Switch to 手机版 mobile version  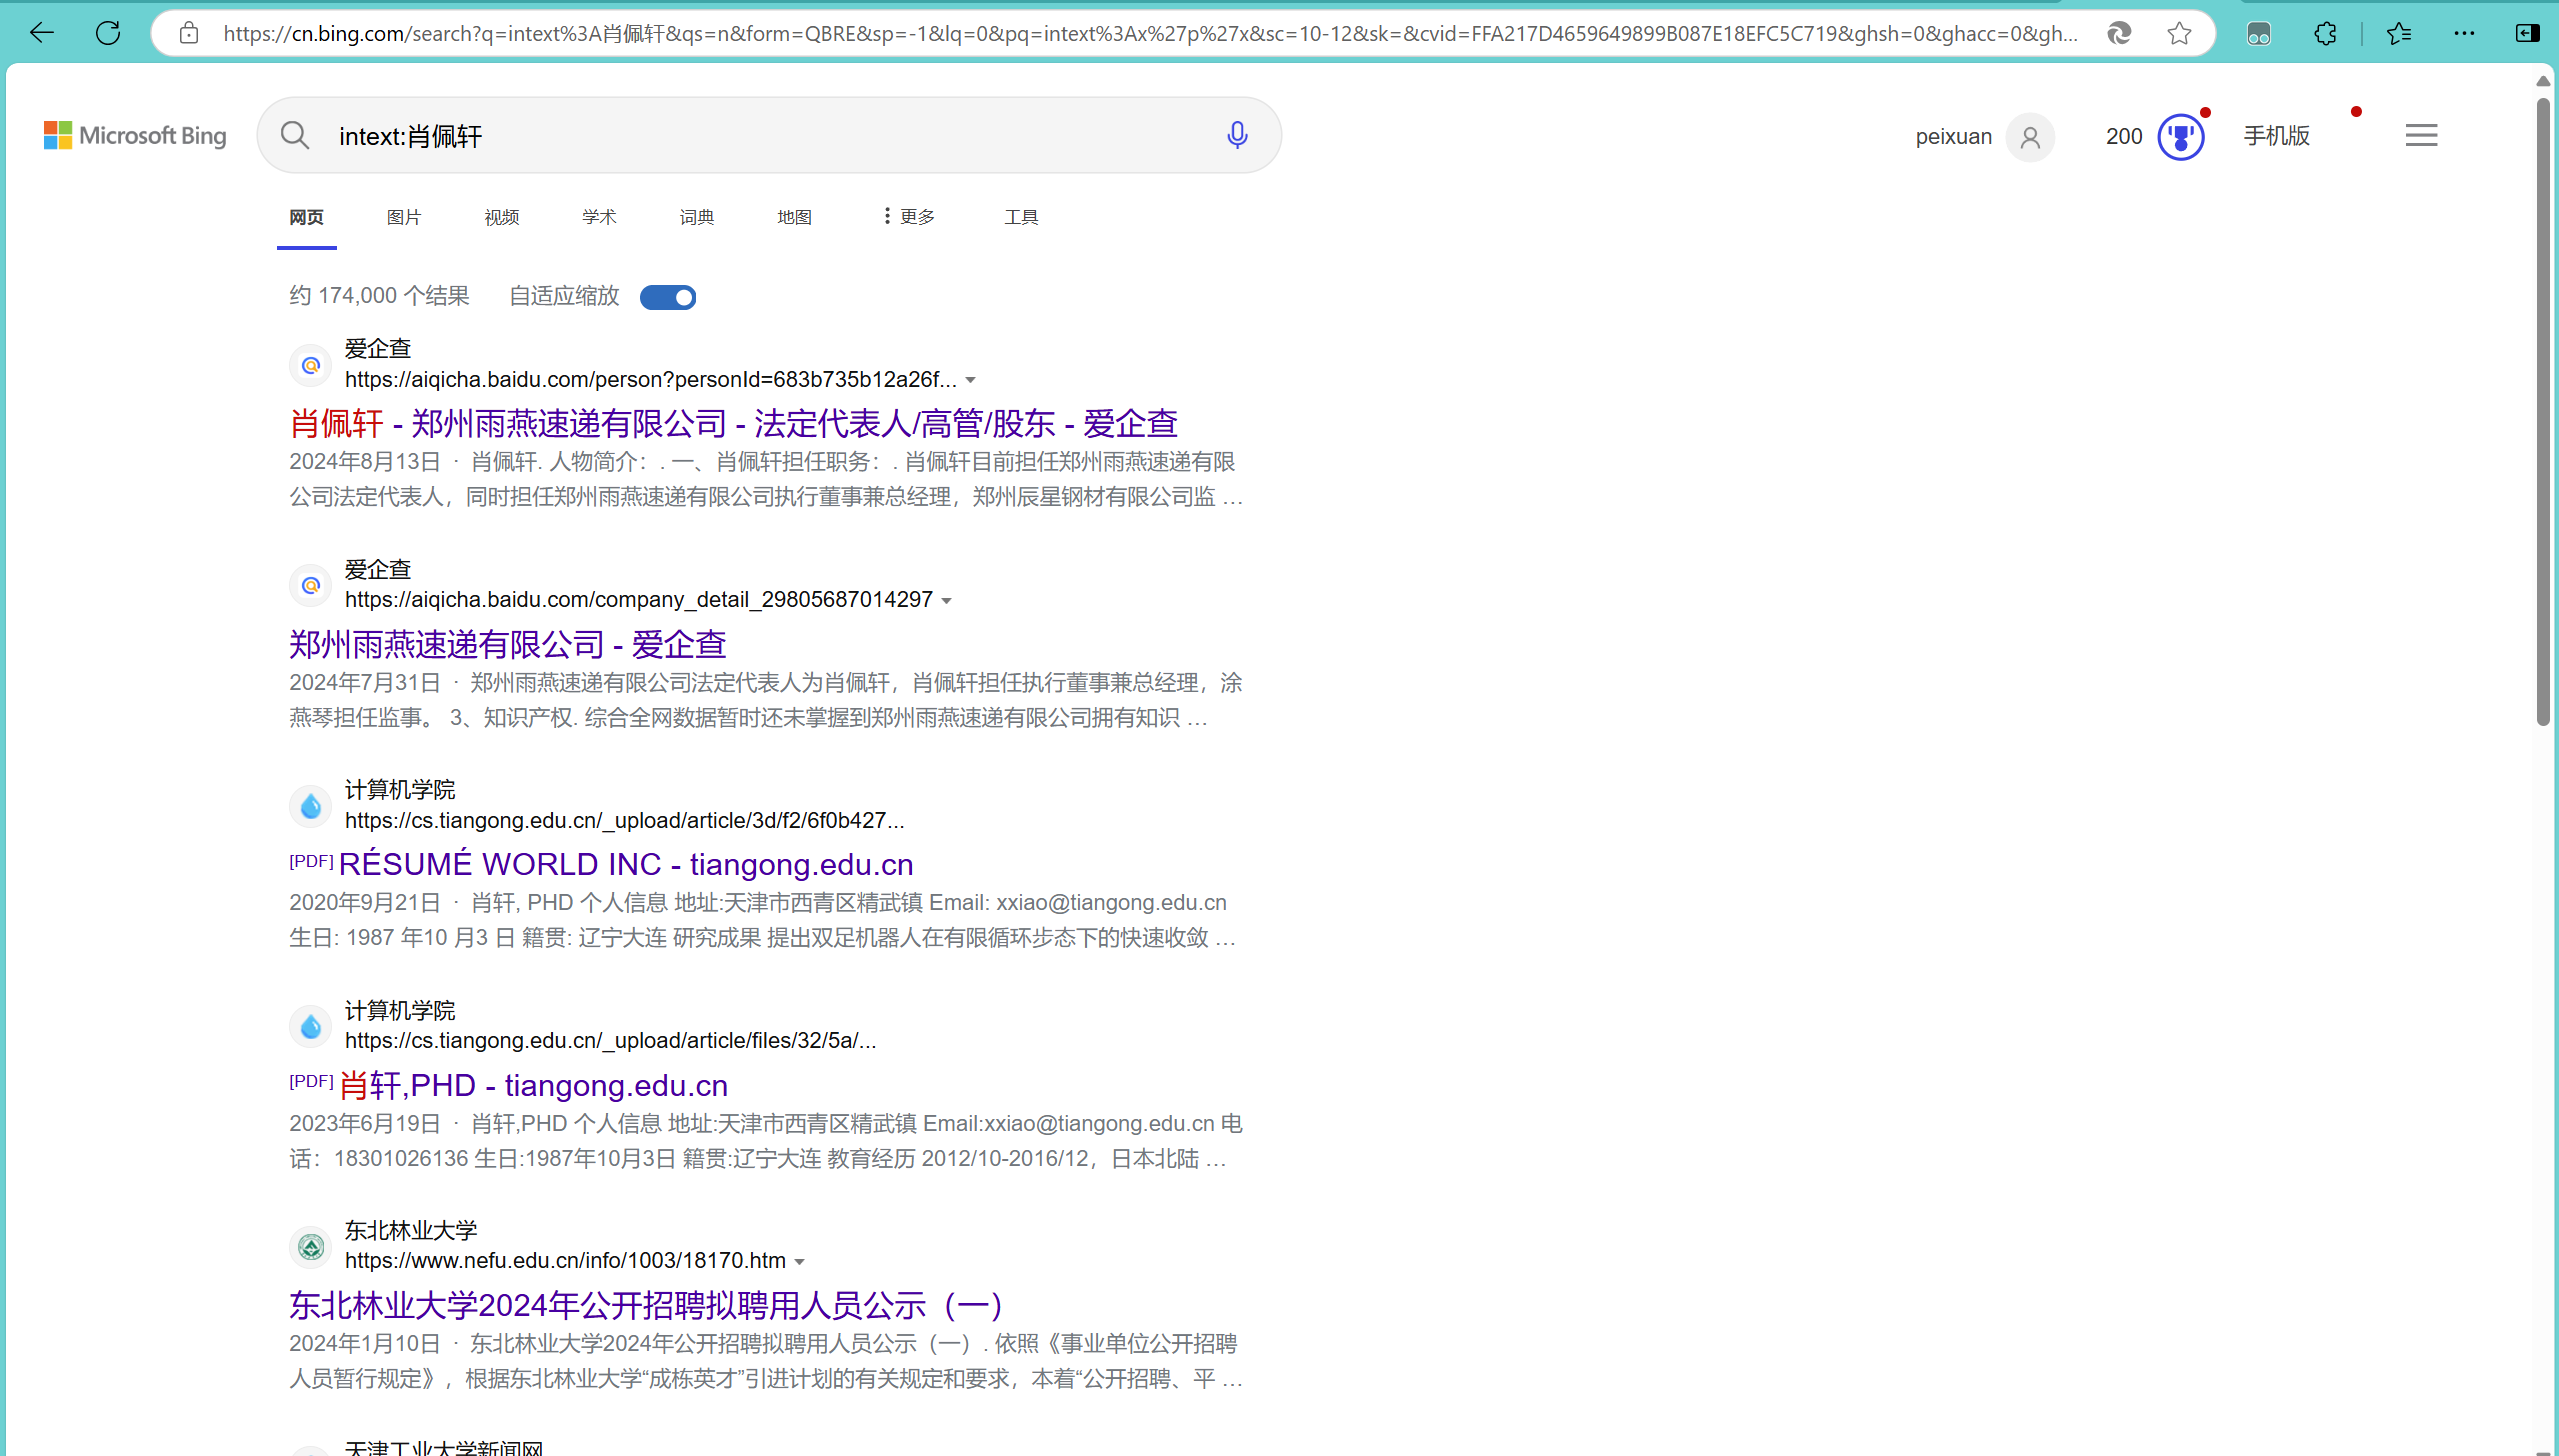tap(2277, 136)
